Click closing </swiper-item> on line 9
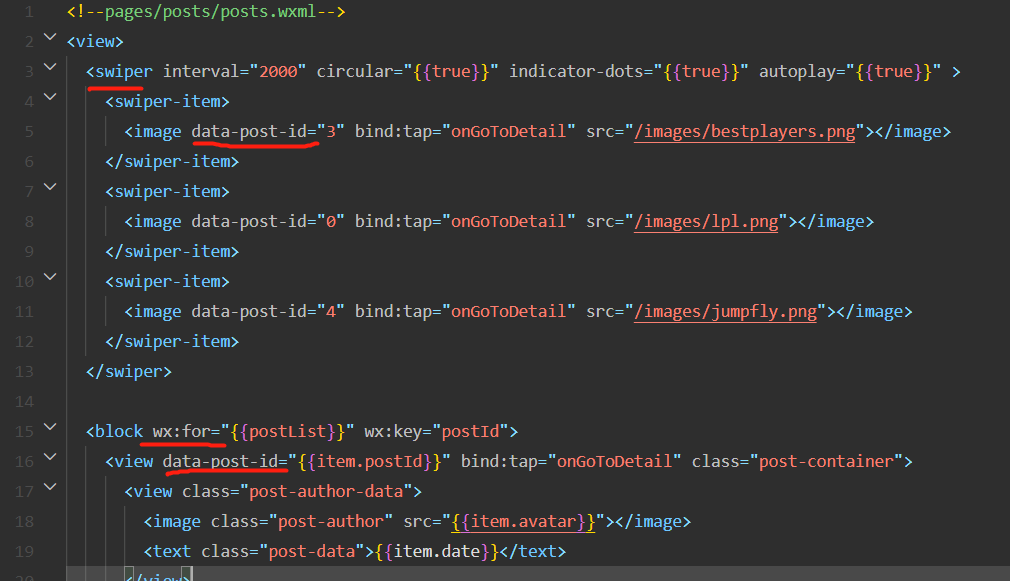The width and height of the screenshot is (1010, 581). [x=172, y=252]
